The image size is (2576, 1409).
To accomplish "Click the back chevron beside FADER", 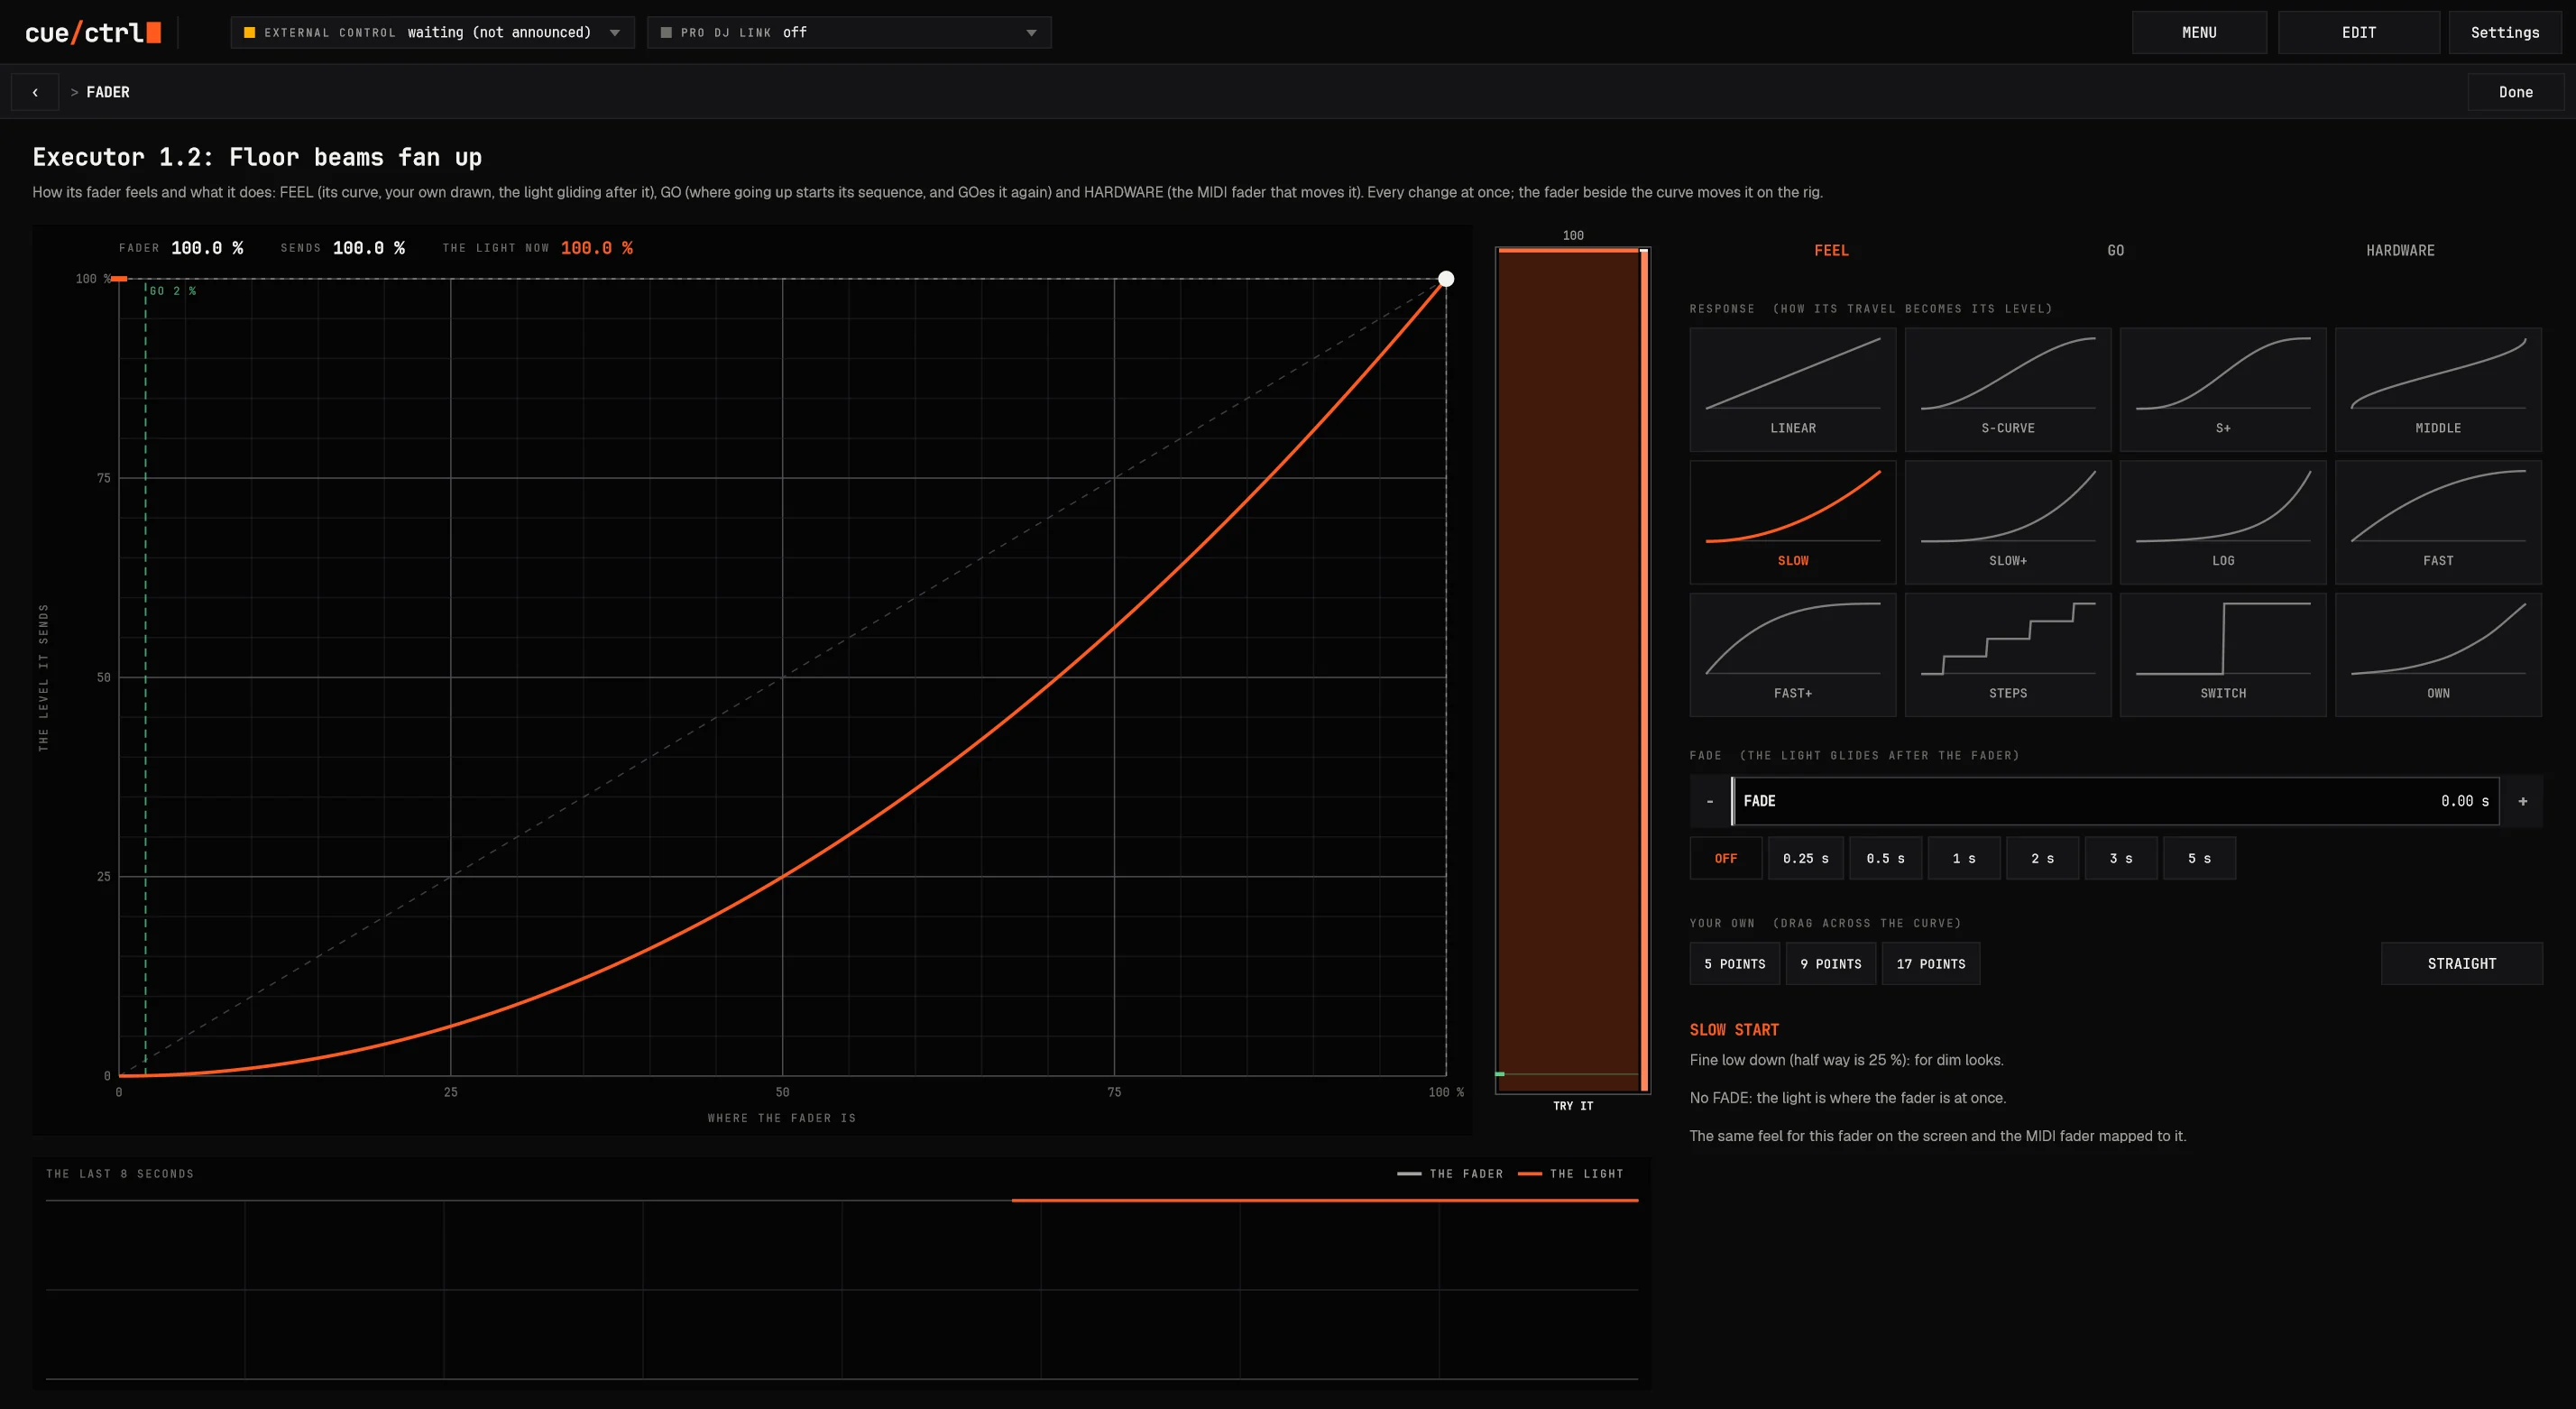I will point(35,92).
